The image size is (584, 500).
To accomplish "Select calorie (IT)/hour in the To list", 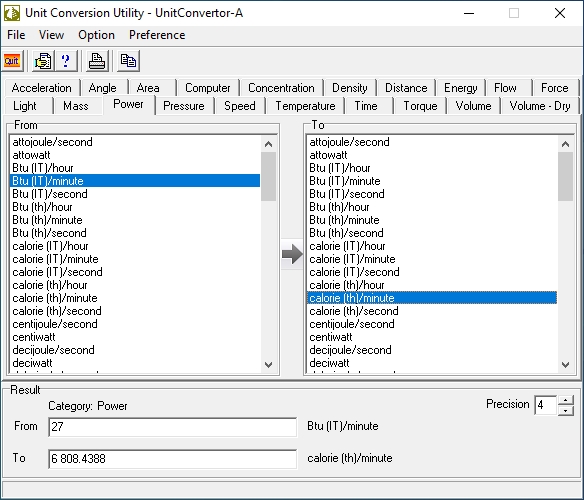I will pos(432,246).
